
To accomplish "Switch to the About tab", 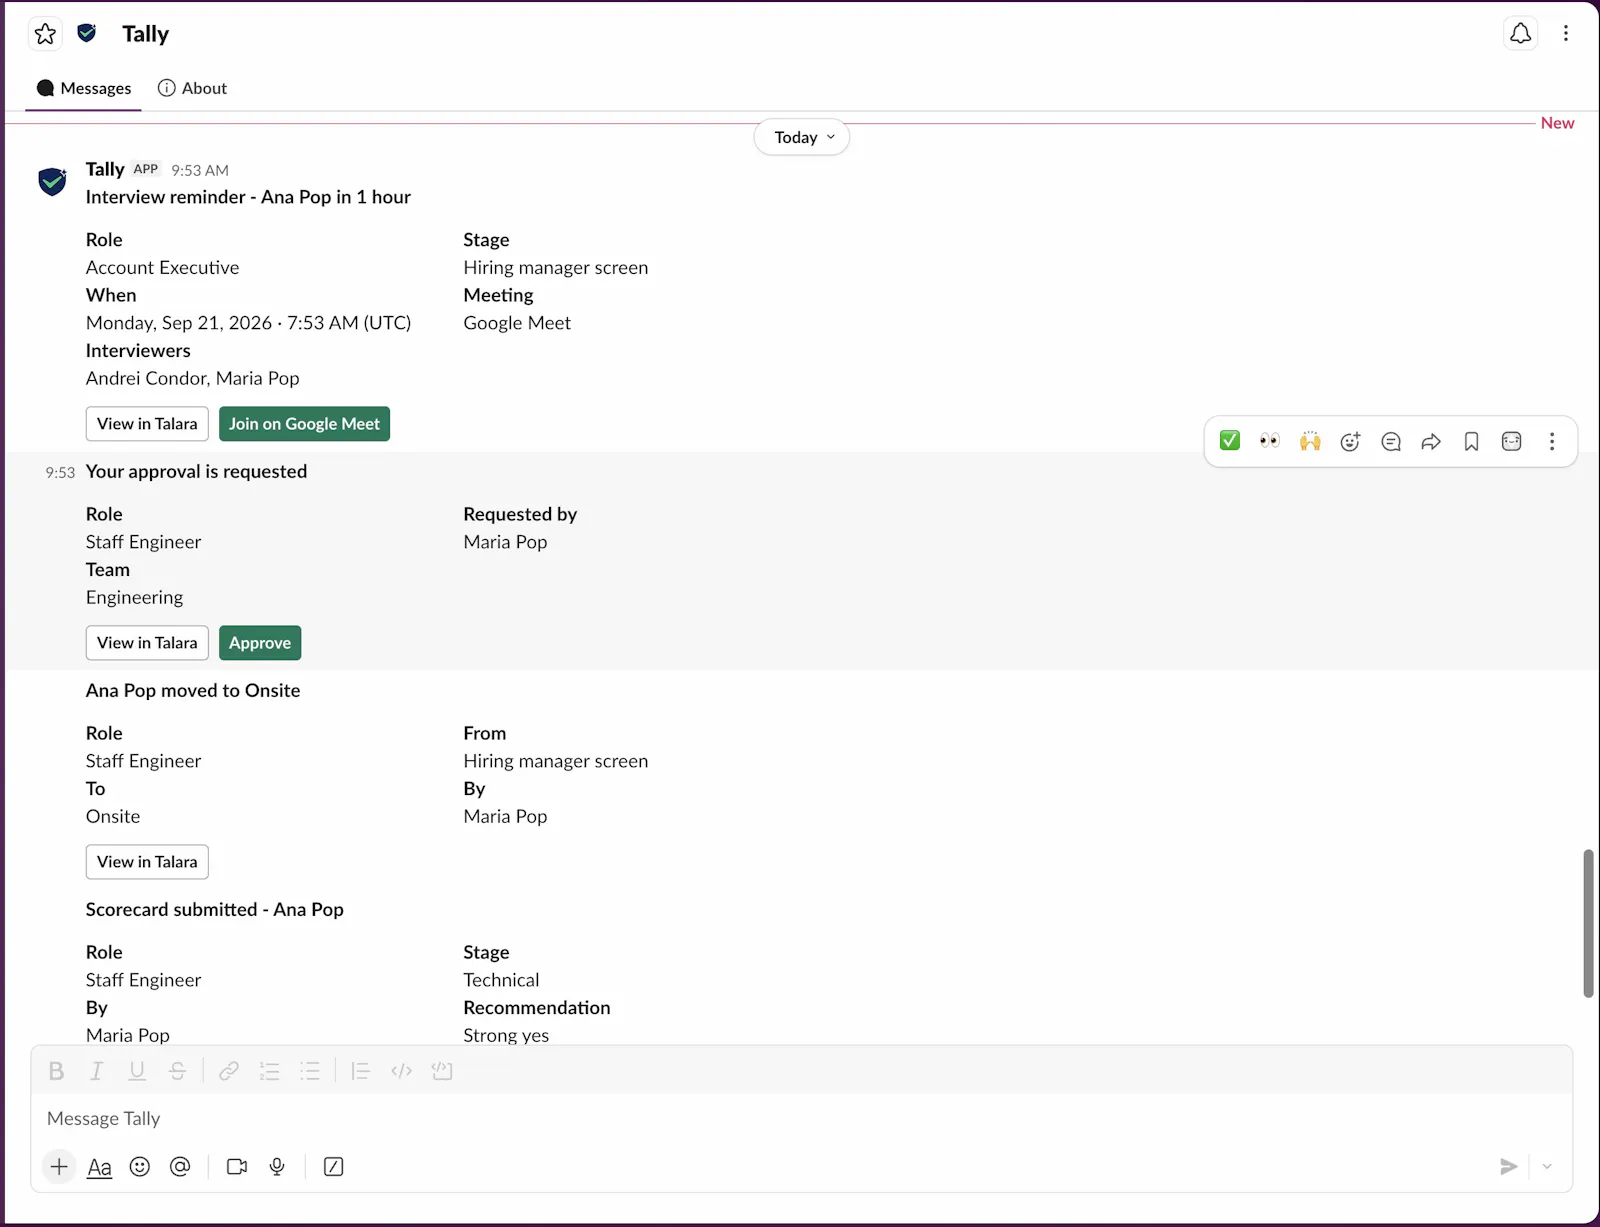I will [x=193, y=88].
